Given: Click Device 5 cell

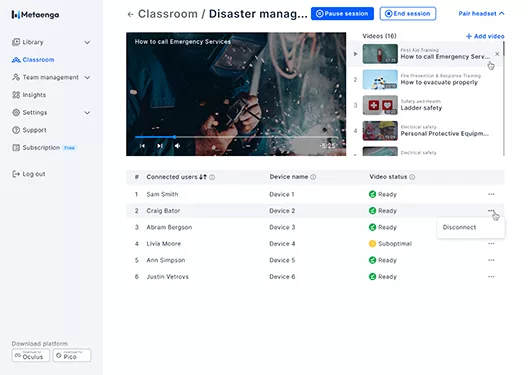Looking at the screenshot, I should click(x=282, y=260).
